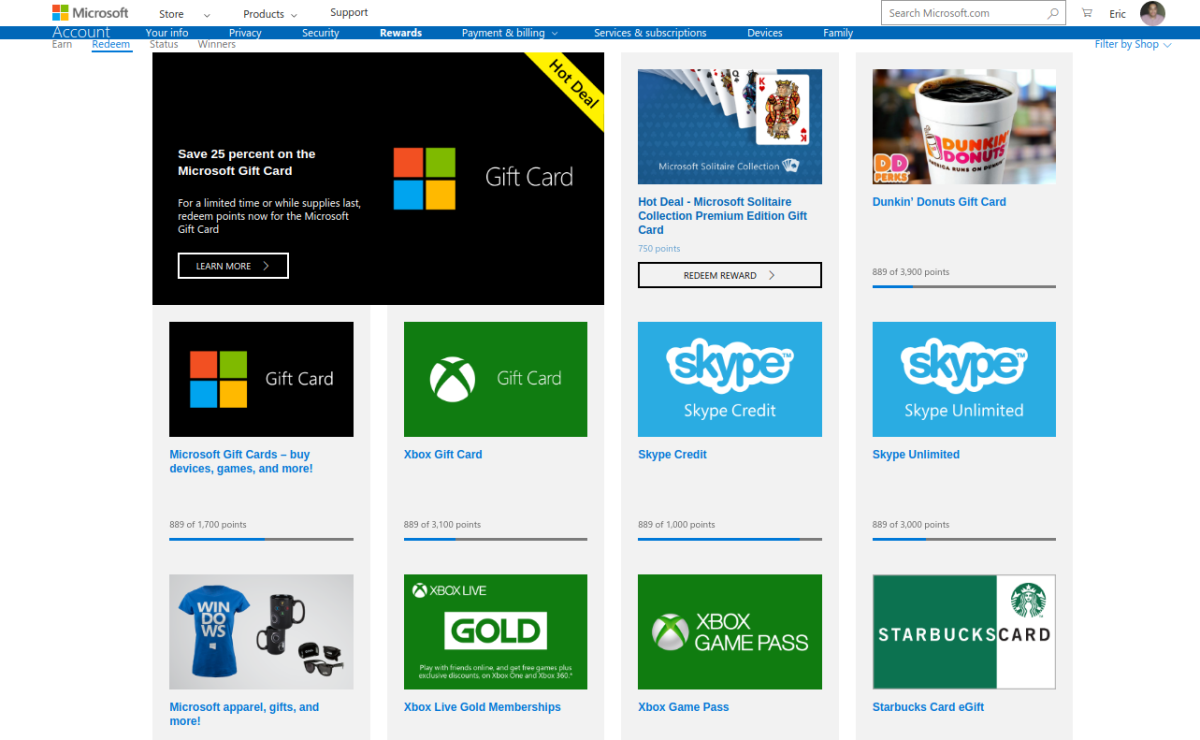Open the Filter by Shop dropdown
The width and height of the screenshot is (1200, 740).
point(1132,44)
